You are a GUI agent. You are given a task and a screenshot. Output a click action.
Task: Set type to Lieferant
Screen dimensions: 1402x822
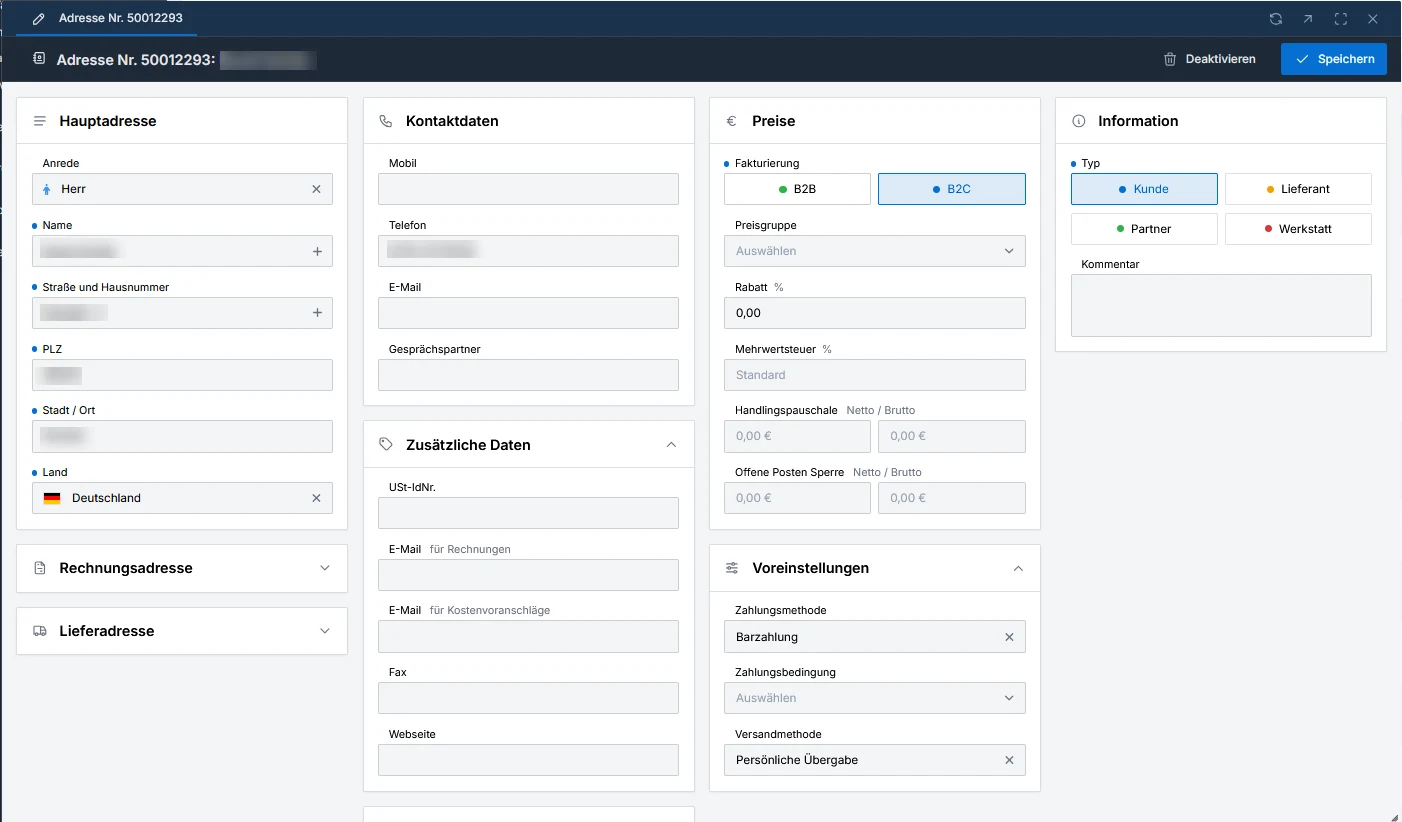pyautogui.click(x=1298, y=189)
